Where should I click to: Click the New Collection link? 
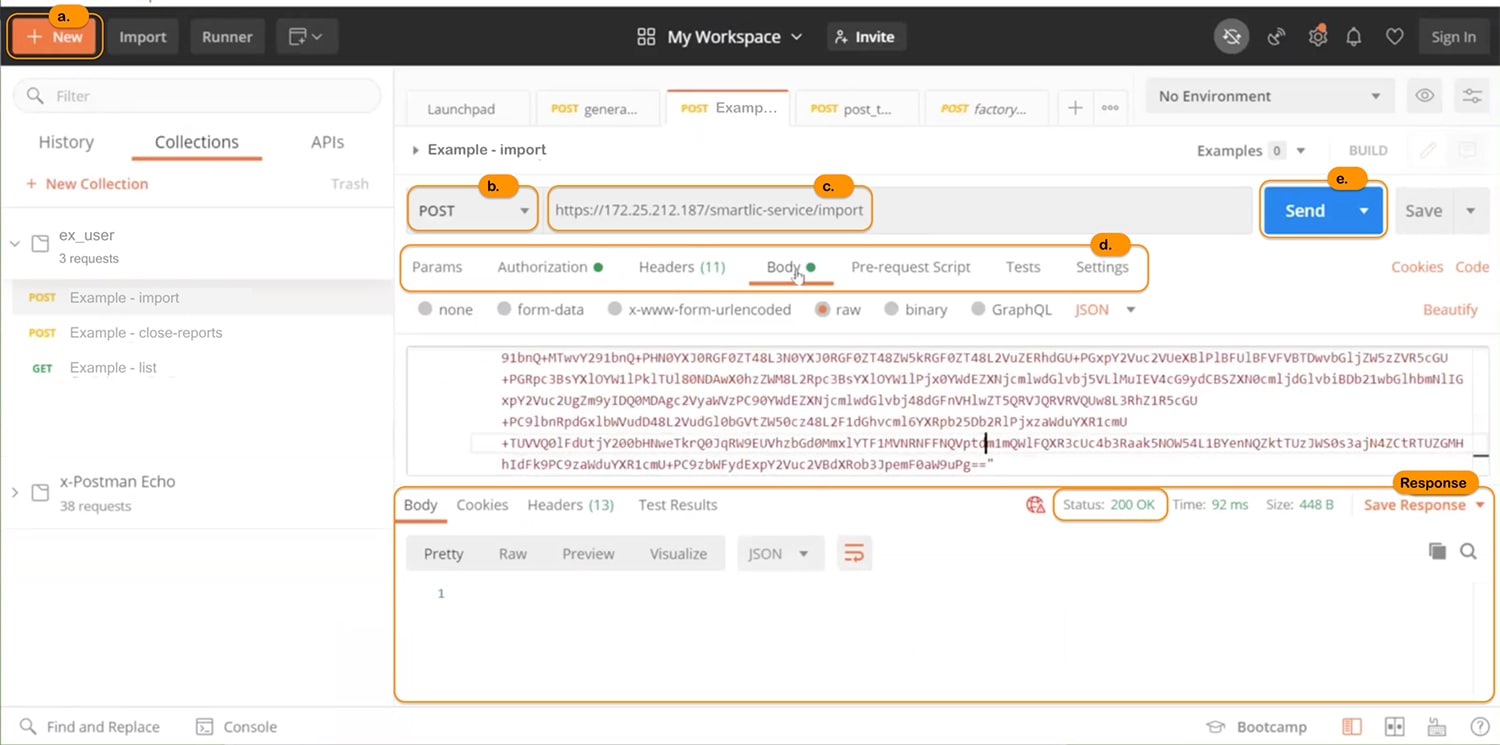coord(87,184)
